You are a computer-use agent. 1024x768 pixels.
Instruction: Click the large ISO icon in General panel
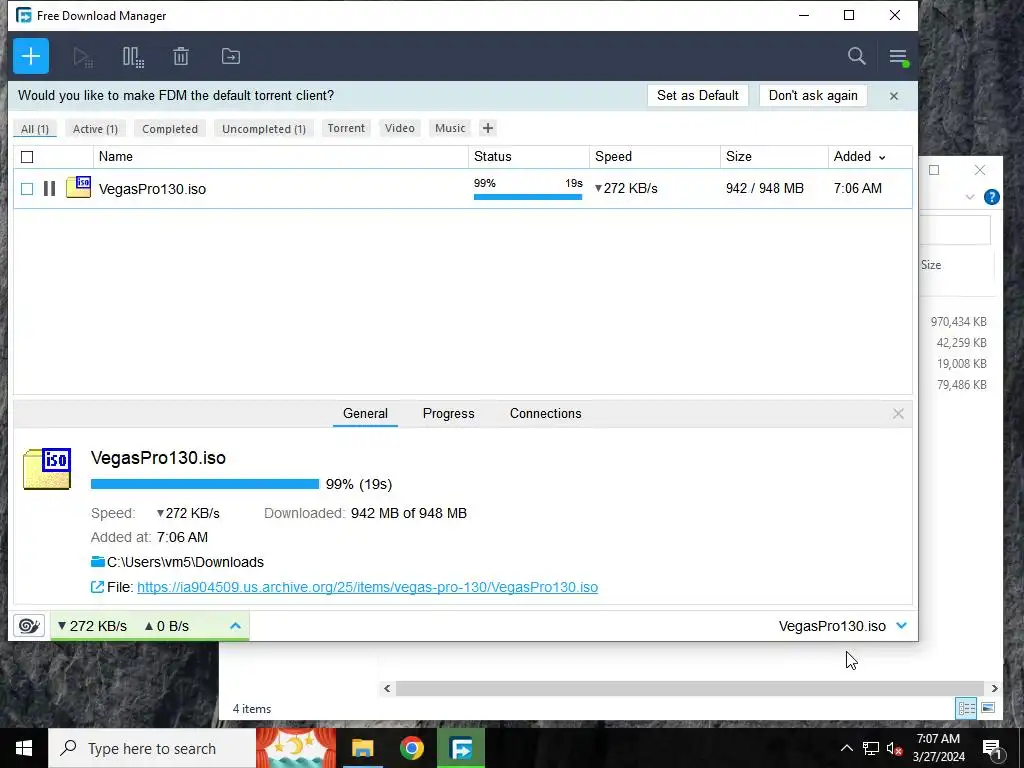coord(47,469)
